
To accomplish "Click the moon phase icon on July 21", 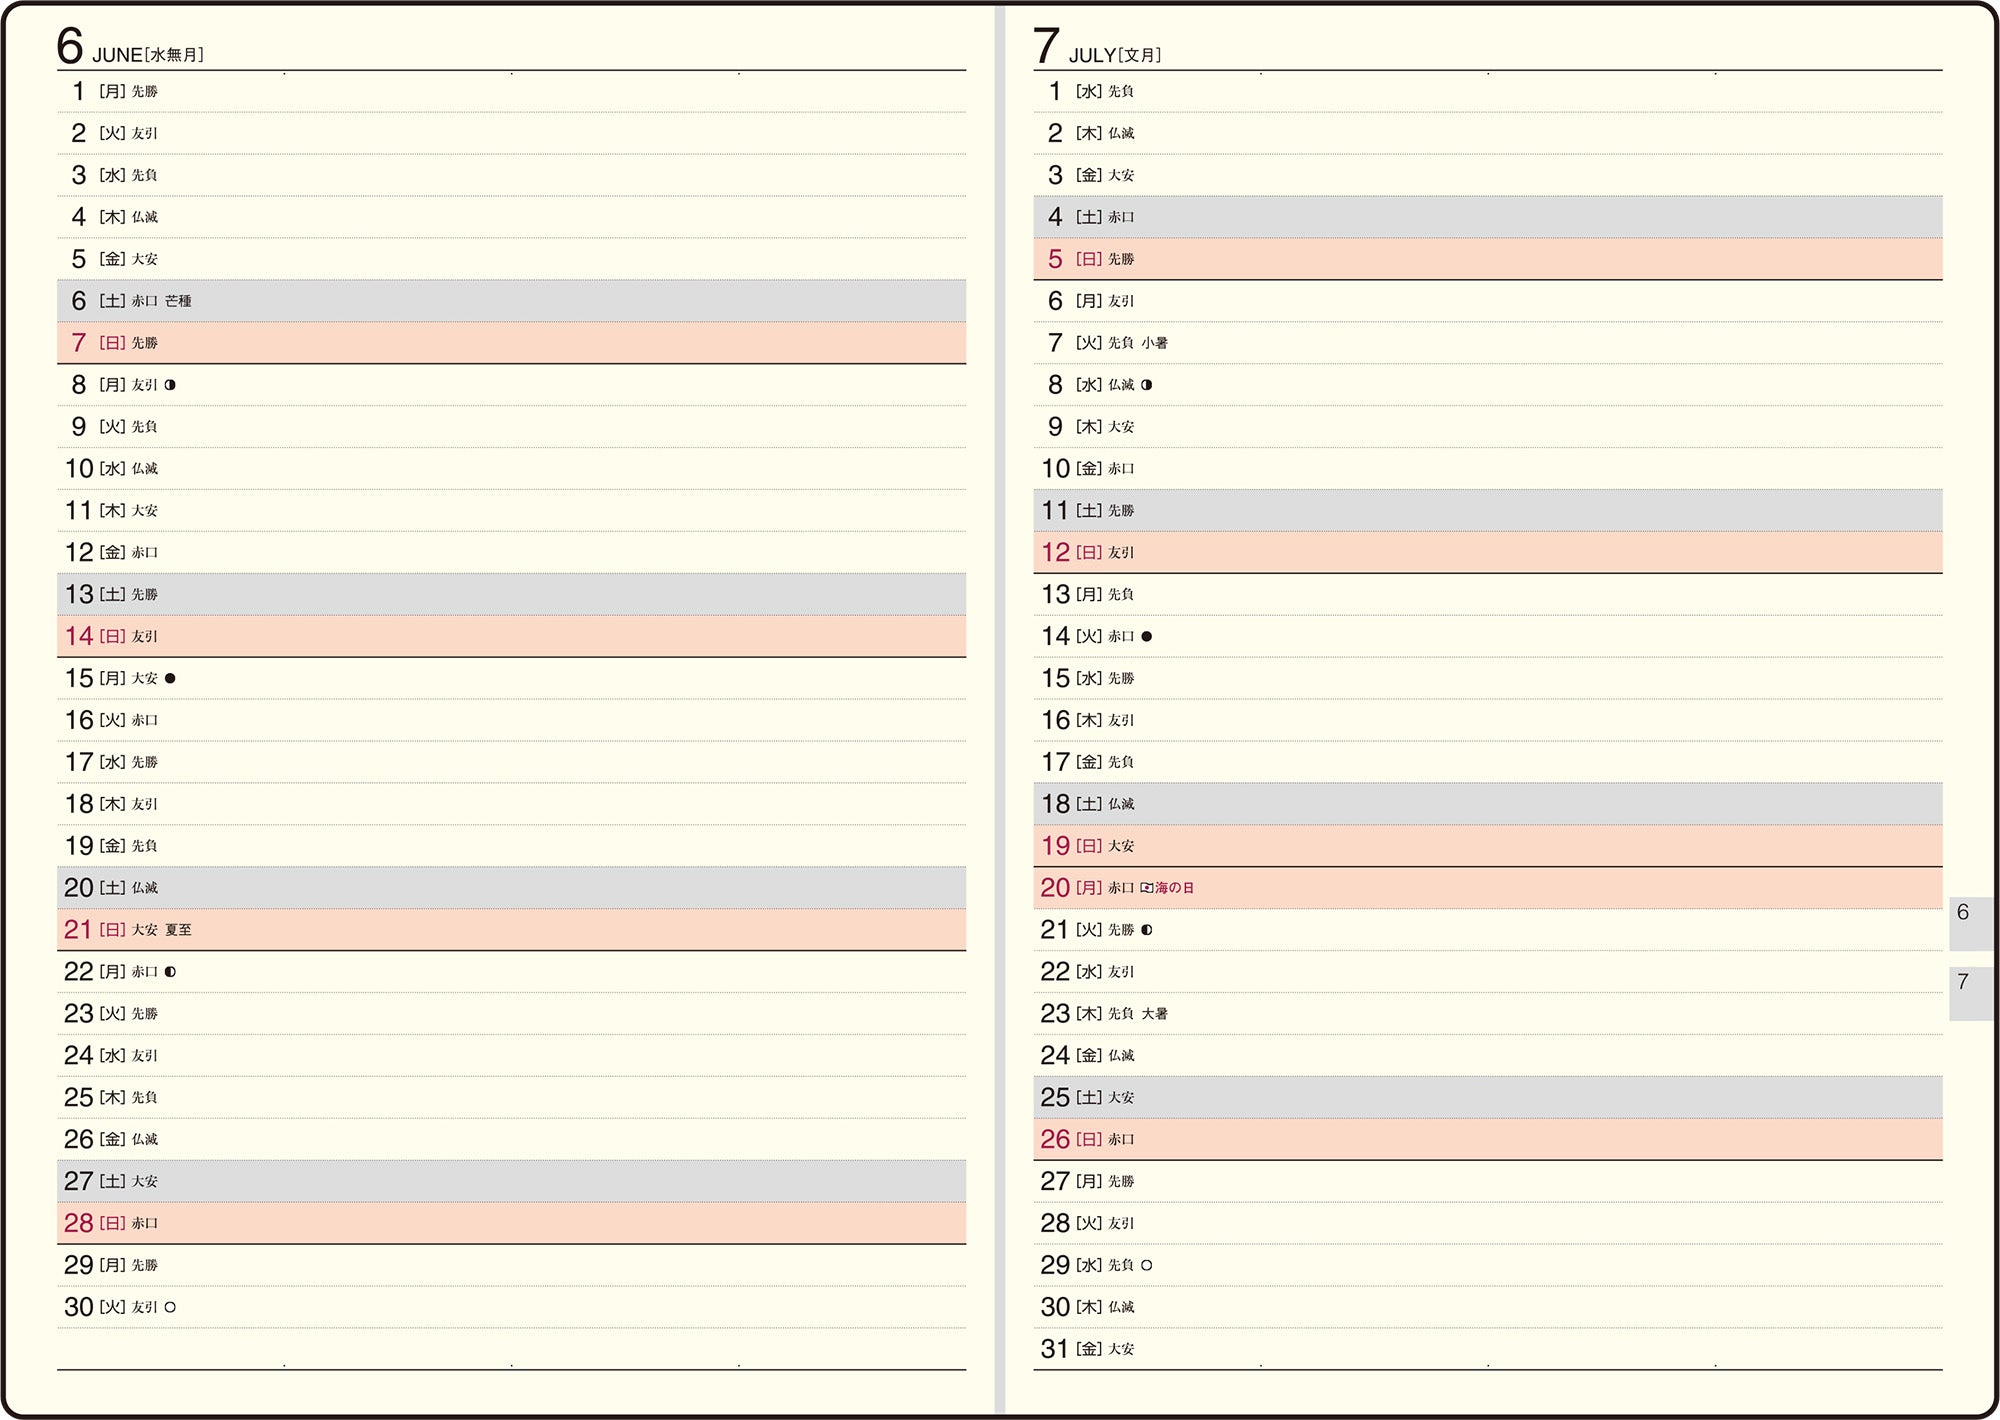I will pos(1146,930).
